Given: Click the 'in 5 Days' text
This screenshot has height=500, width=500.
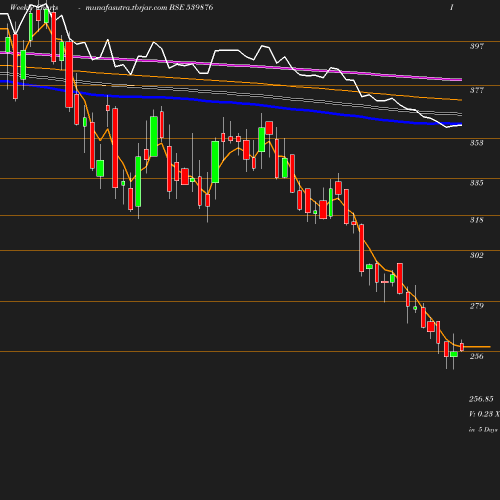Looking at the screenshot, I should 483,429.
